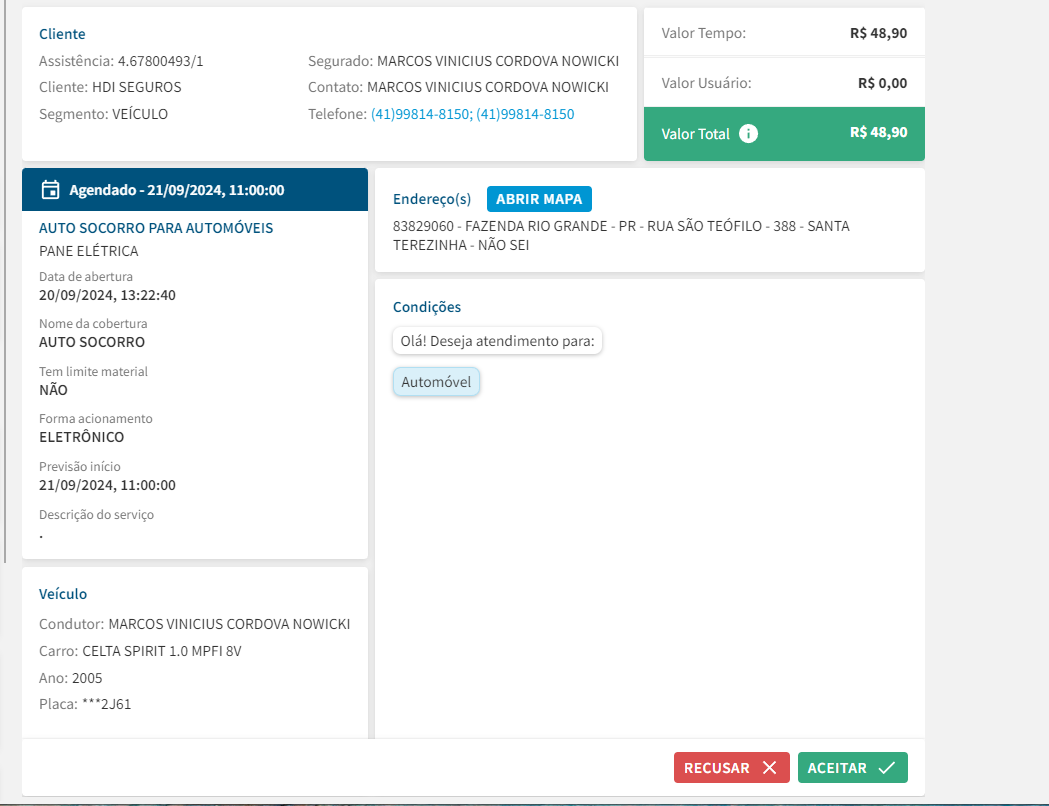Click the Condutor name in Veículo card
This screenshot has height=806, width=1049.
(229, 624)
